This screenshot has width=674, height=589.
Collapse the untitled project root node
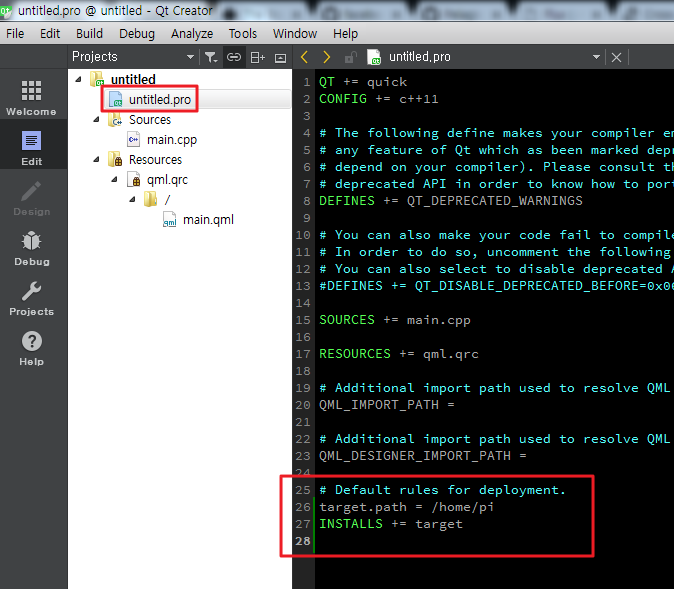coord(78,79)
